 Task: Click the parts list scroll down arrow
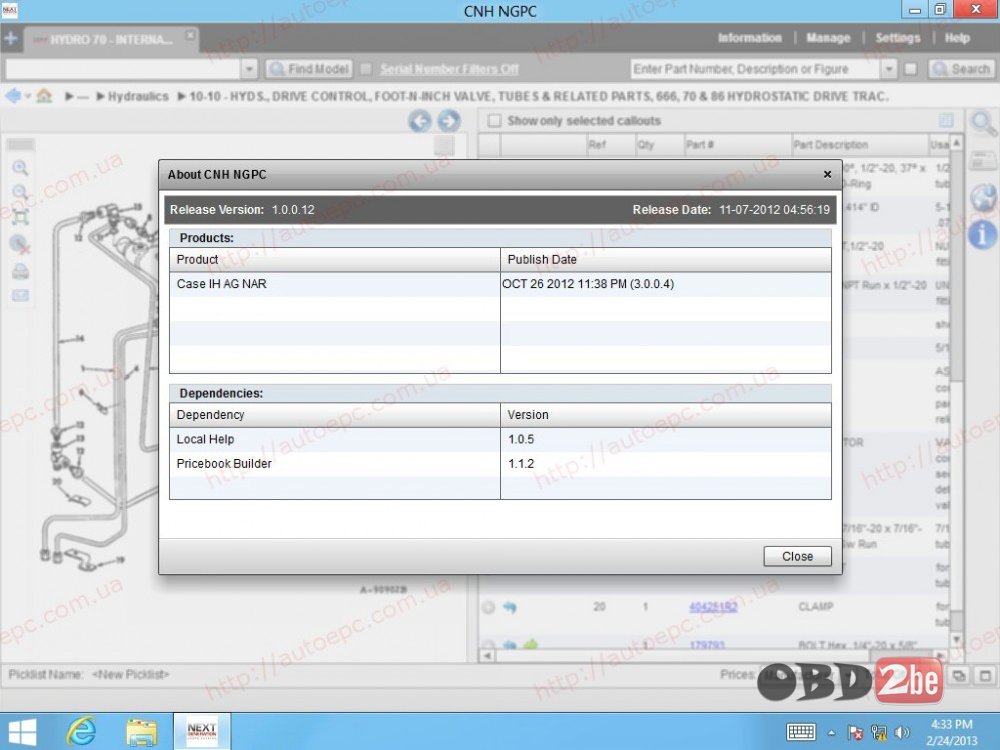(956, 639)
